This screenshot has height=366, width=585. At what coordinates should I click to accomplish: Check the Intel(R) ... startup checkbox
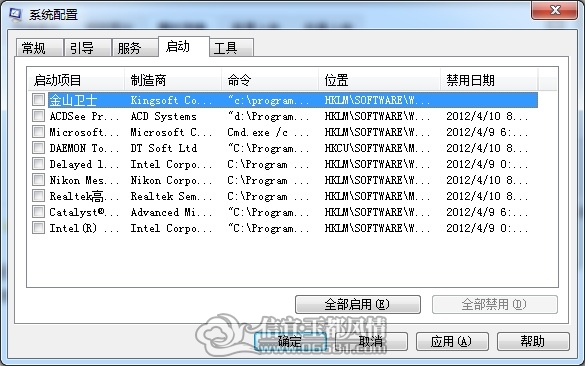click(x=38, y=228)
